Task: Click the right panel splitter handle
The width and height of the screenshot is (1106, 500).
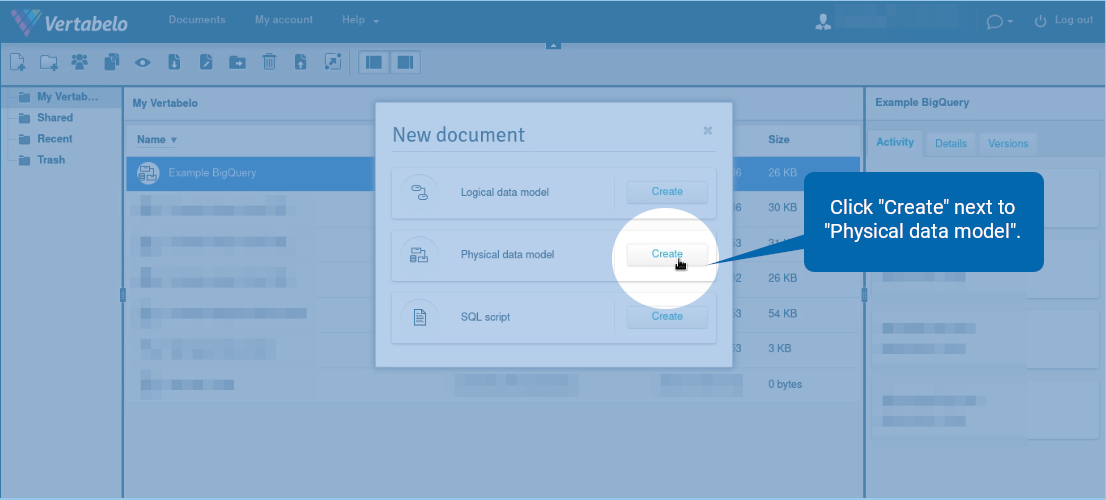Action: tap(864, 295)
